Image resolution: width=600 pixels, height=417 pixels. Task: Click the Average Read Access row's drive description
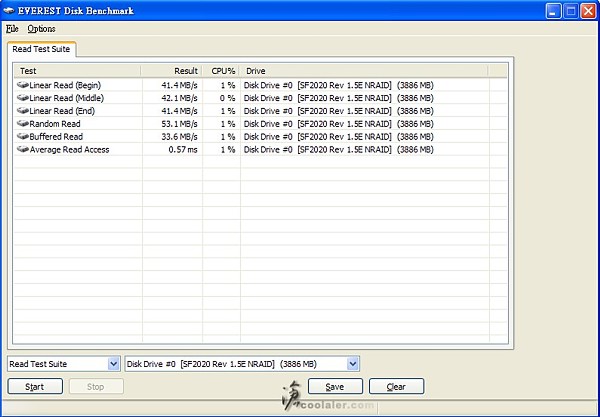tap(339, 150)
